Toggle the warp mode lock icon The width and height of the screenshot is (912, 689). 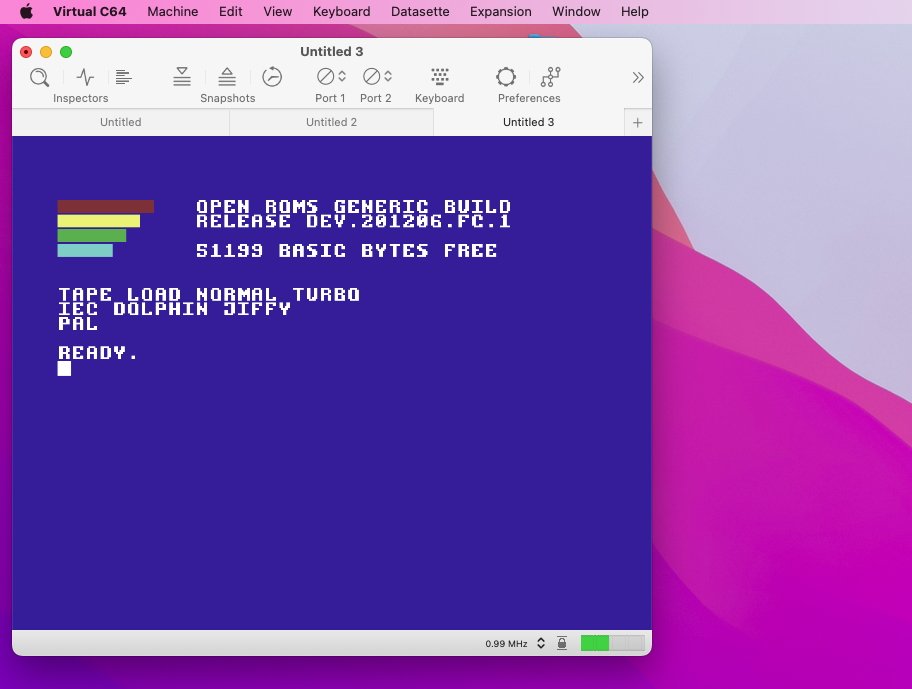[x=562, y=642]
